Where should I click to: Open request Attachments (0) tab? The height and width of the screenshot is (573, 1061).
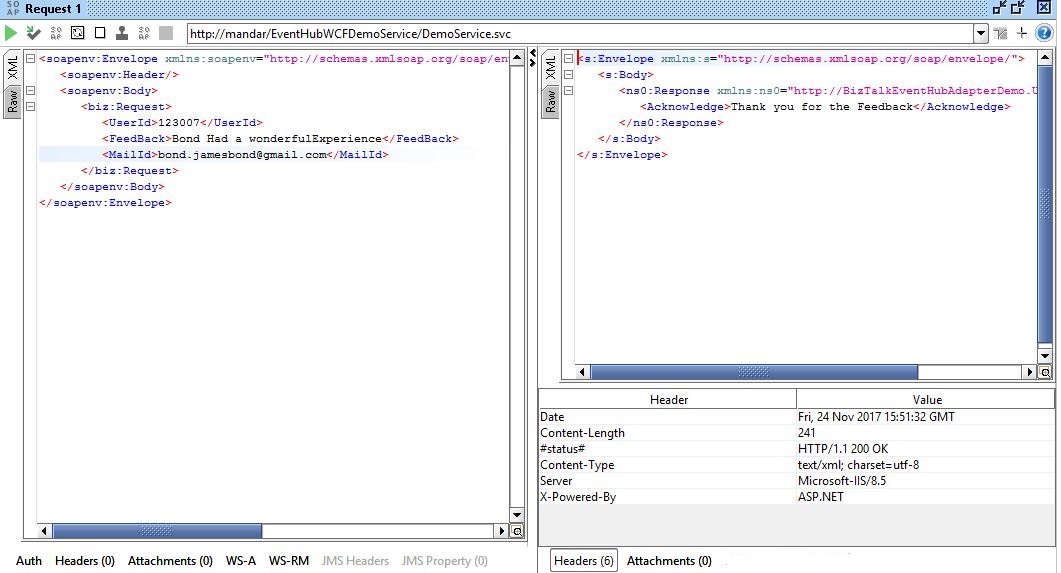point(170,561)
